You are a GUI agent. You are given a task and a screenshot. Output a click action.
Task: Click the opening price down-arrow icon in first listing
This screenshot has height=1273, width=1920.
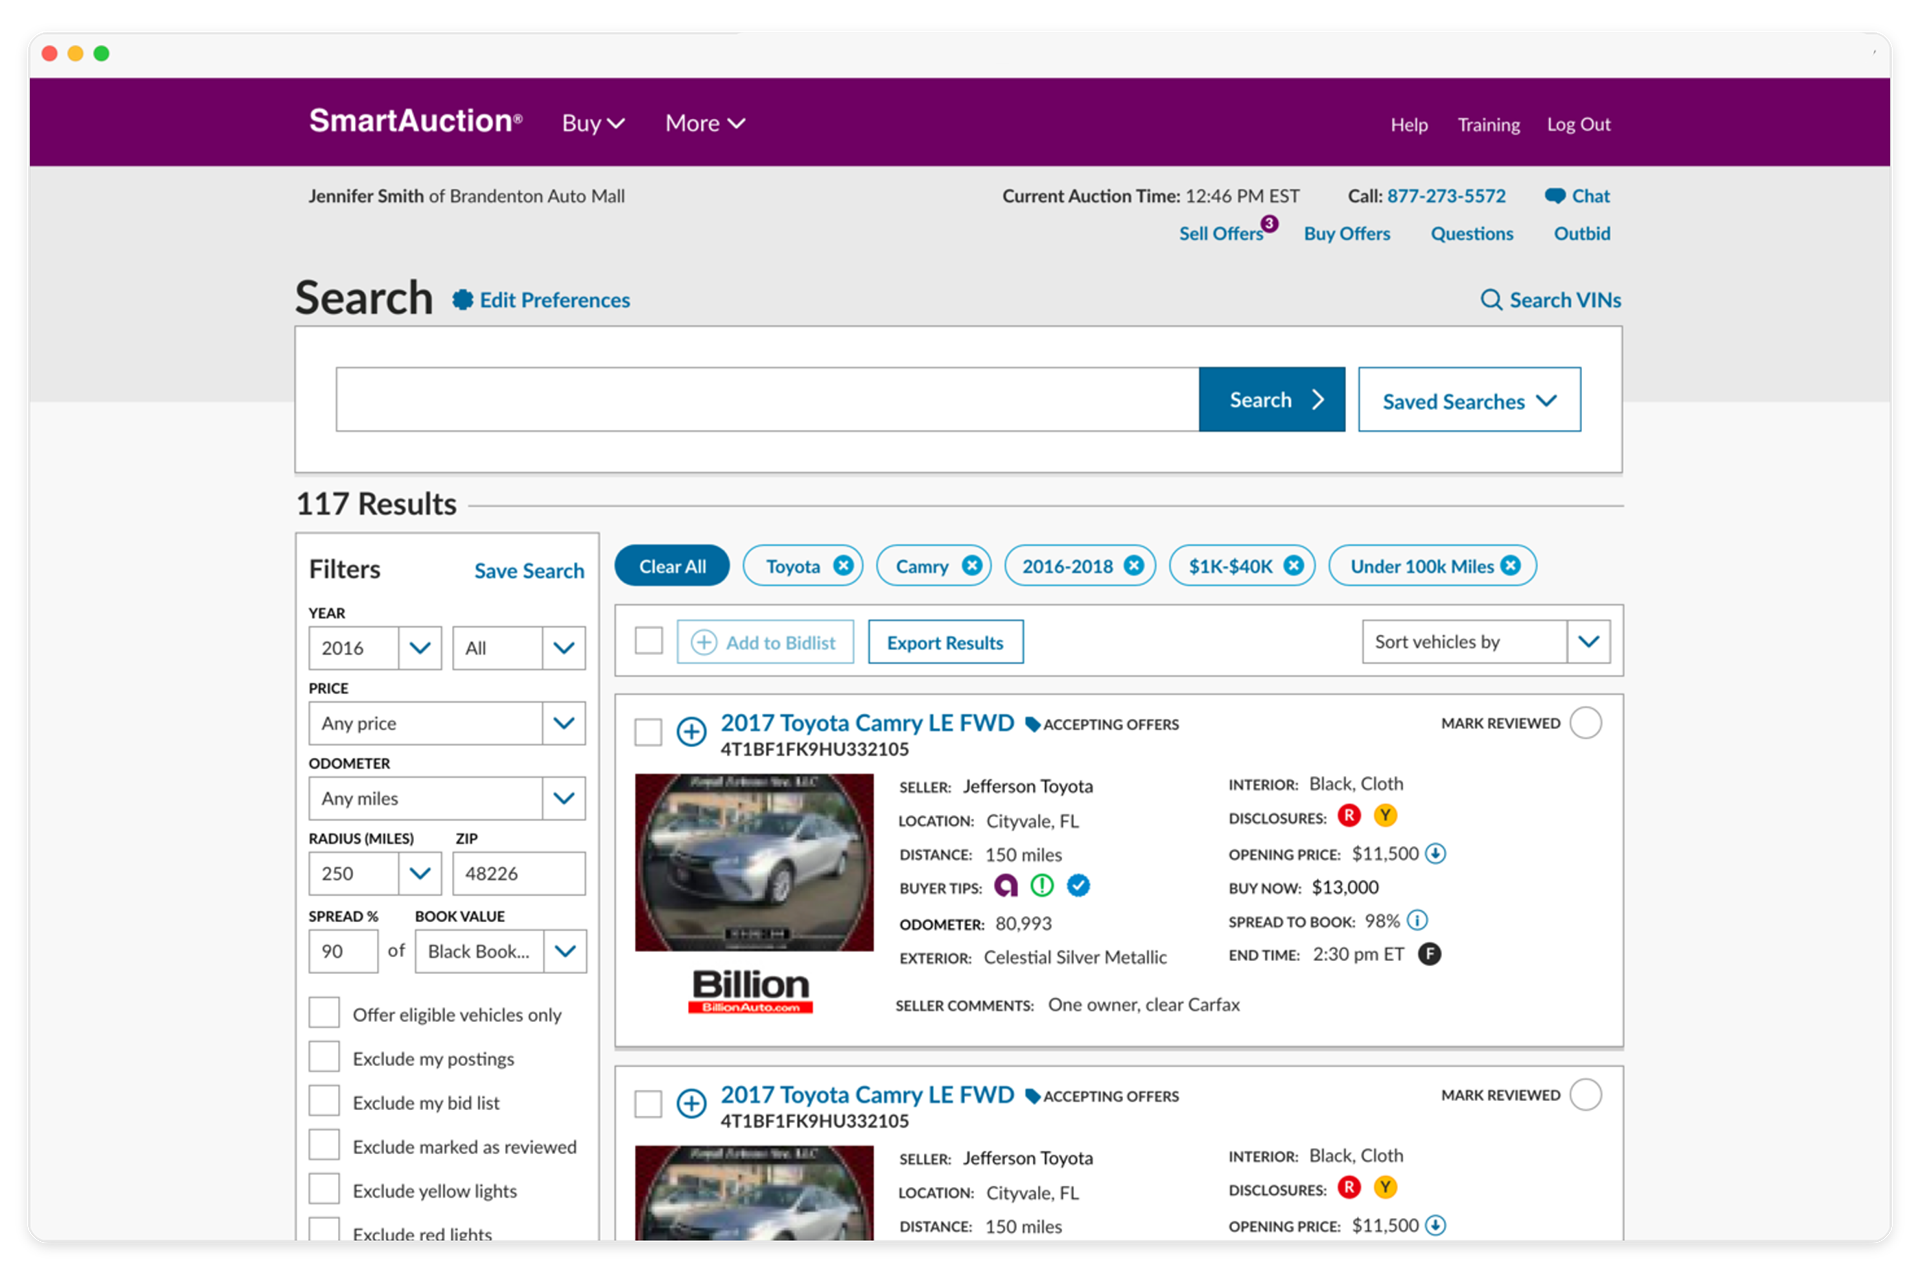tap(1436, 854)
